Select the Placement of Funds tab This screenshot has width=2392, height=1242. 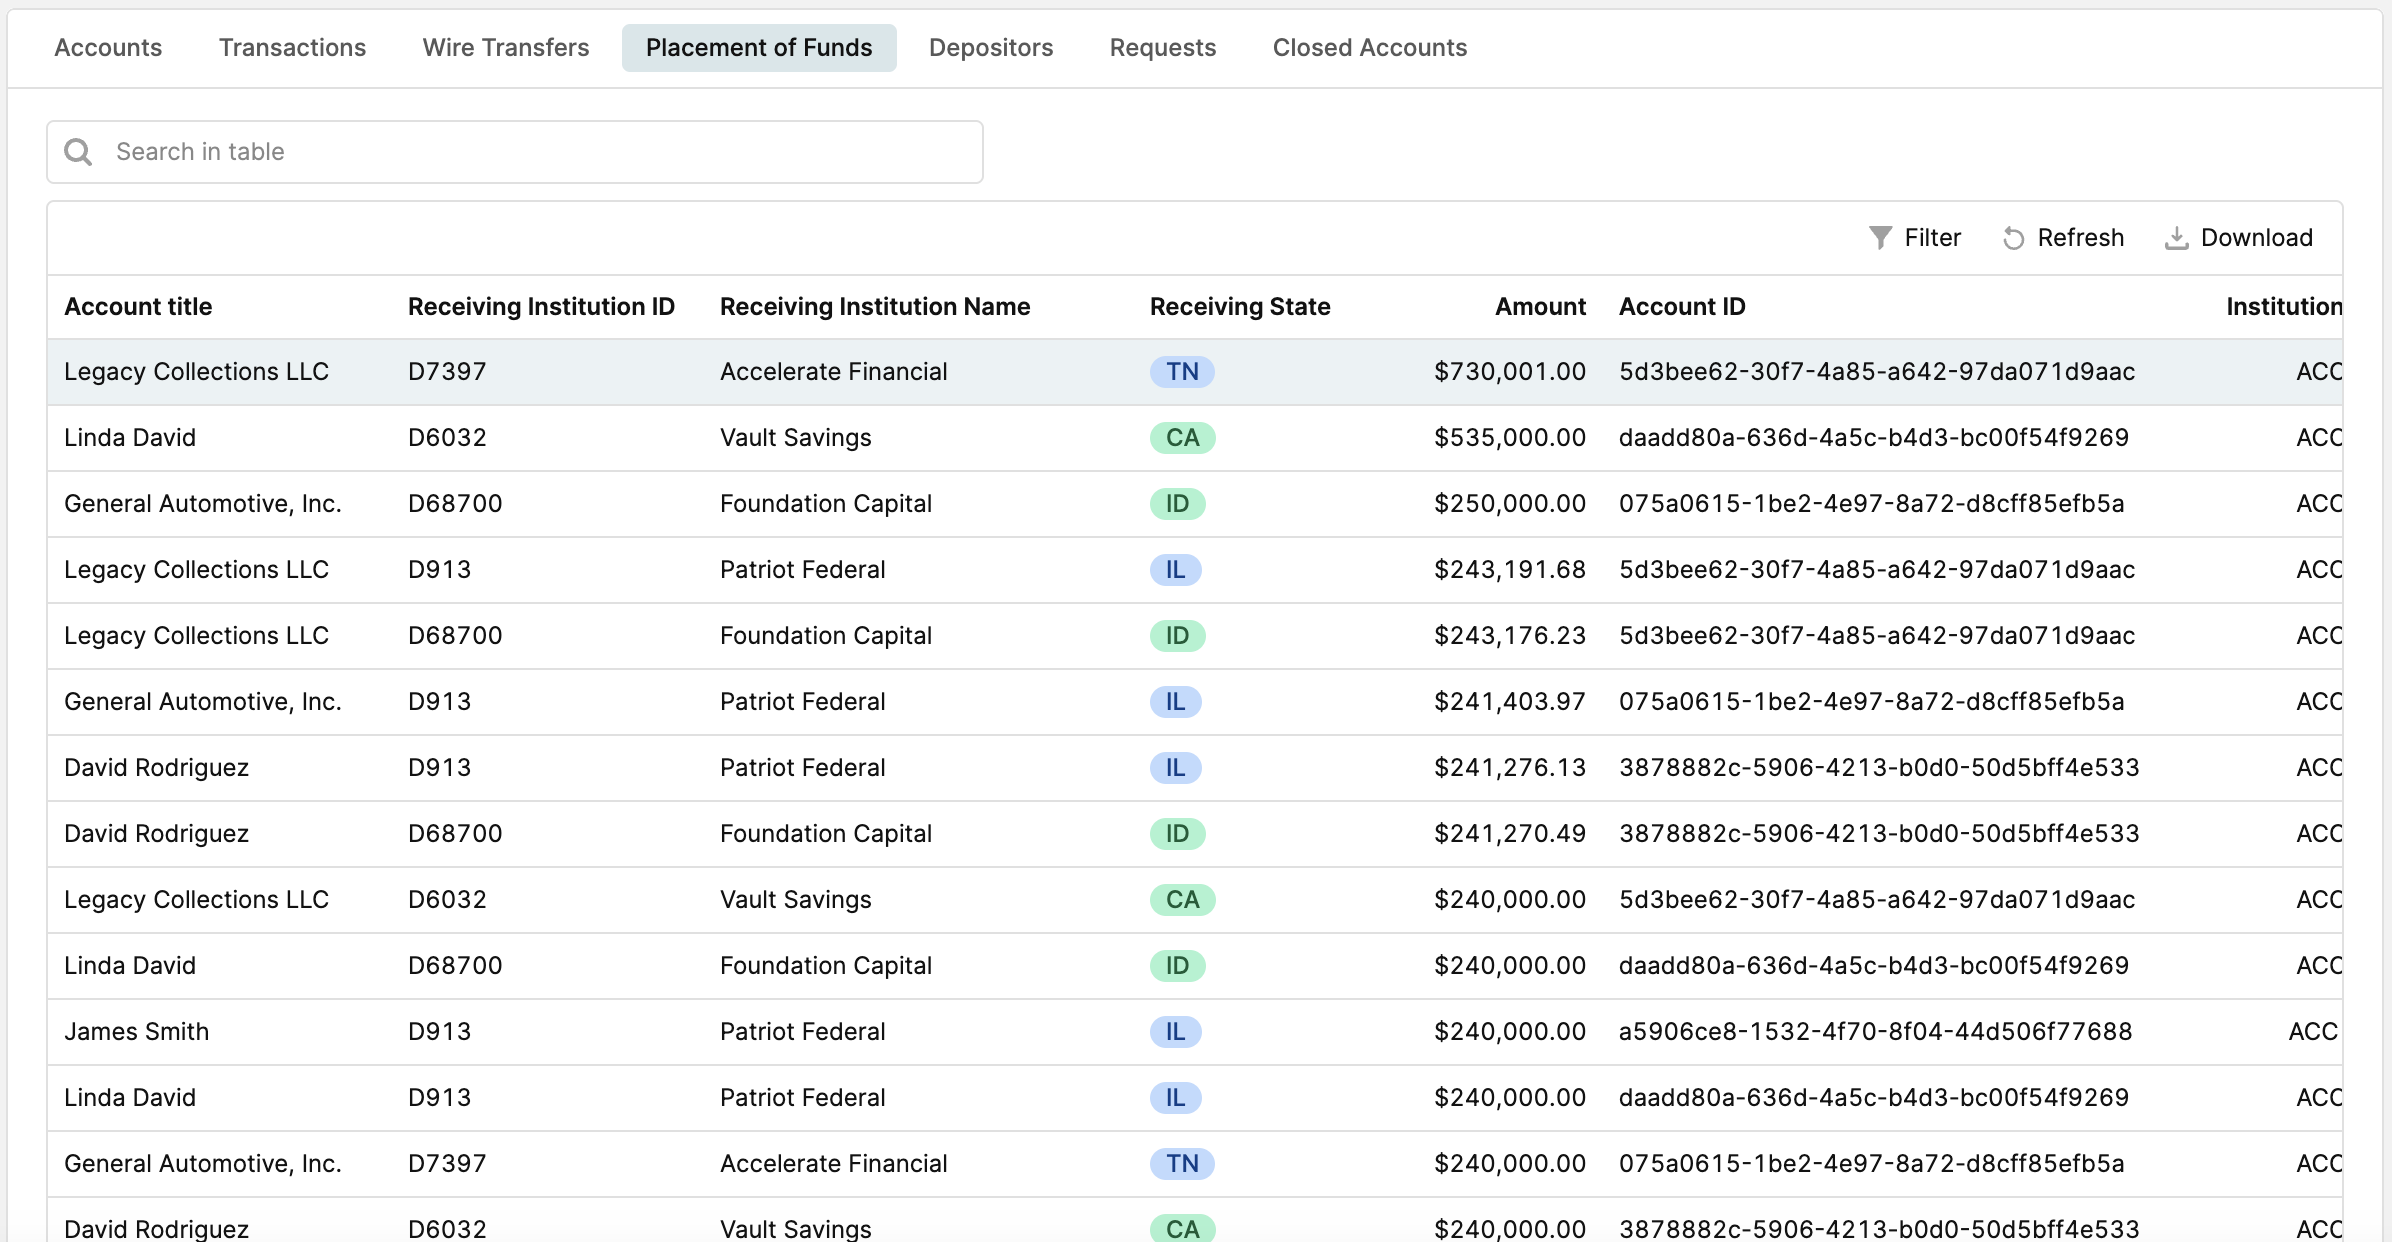(759, 48)
